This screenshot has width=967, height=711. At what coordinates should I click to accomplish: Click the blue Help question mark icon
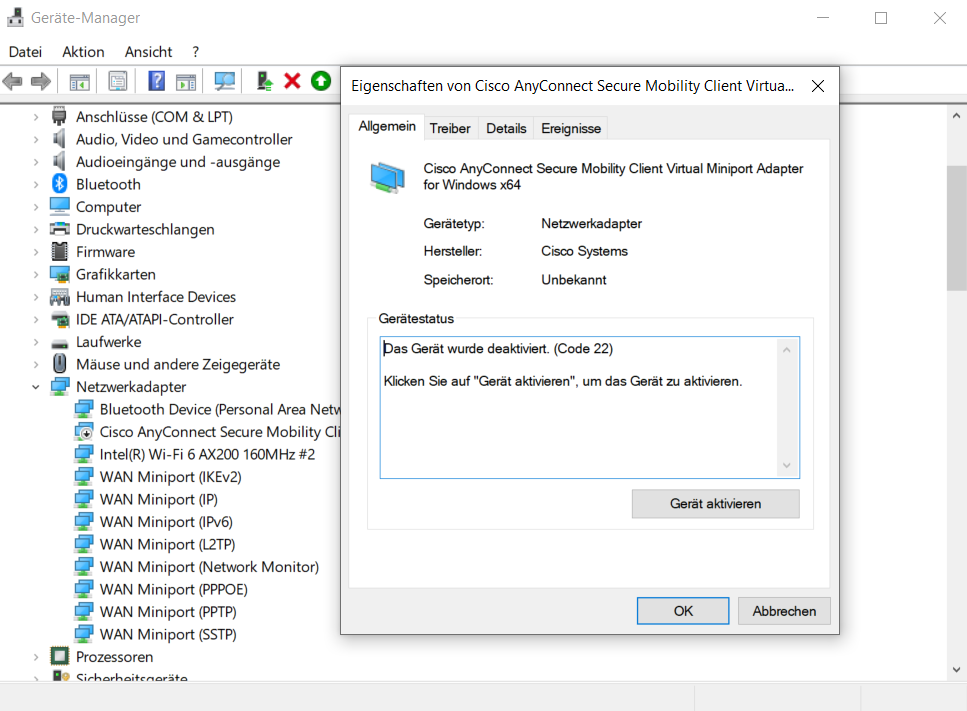pyautogui.click(x=157, y=81)
